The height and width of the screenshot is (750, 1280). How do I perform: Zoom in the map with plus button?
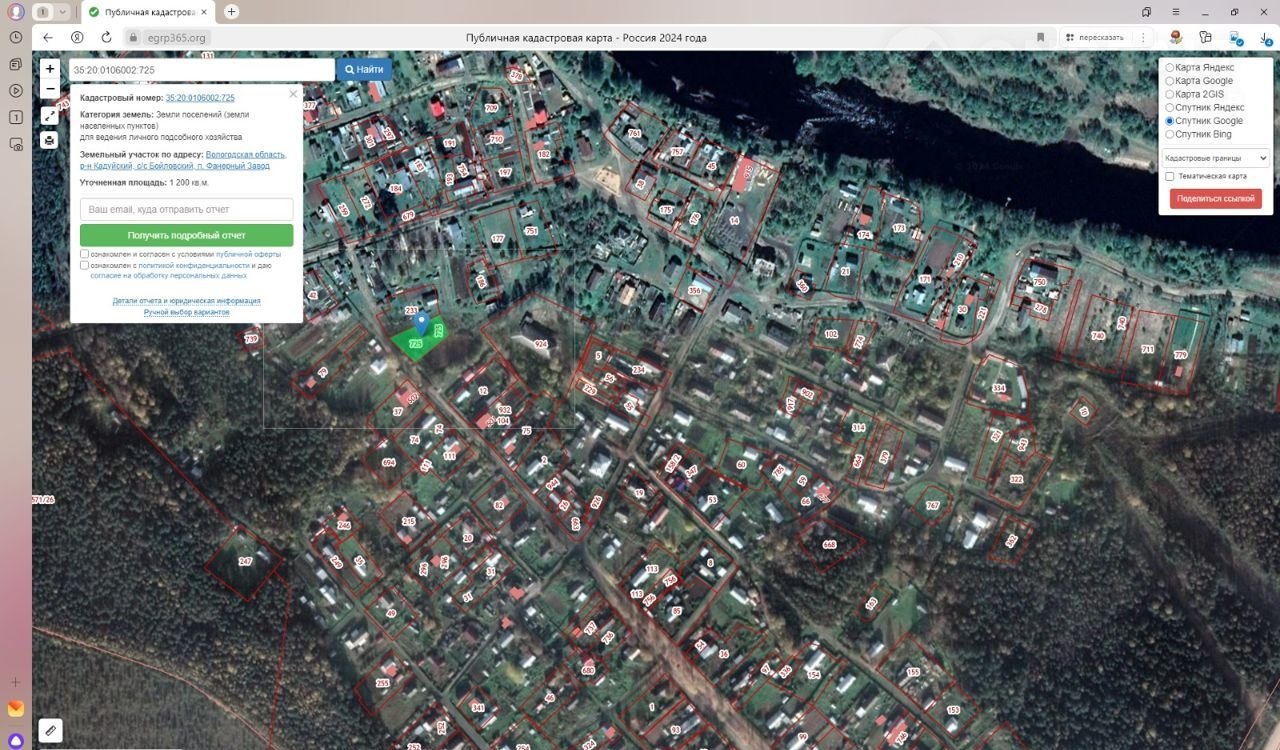[x=50, y=69]
